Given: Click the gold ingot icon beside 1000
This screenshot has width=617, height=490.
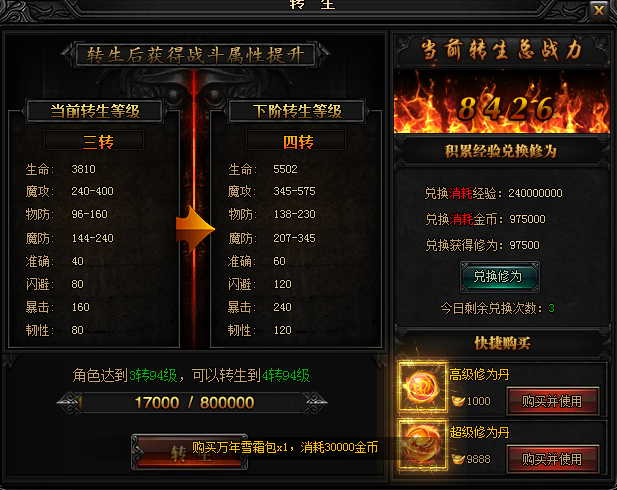Looking at the screenshot, I should pos(458,401).
